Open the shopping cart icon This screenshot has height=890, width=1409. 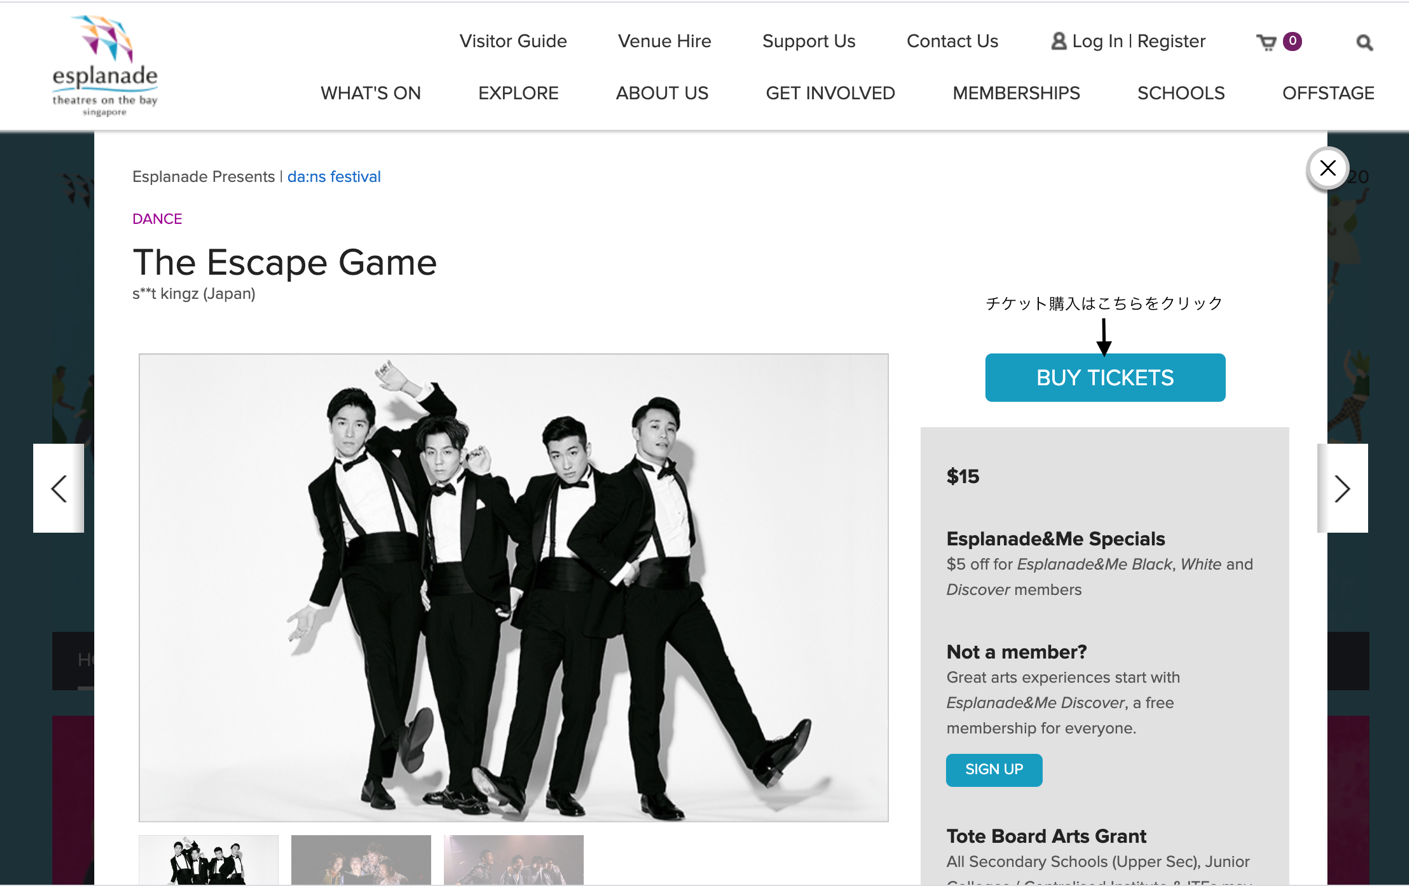[1267, 42]
